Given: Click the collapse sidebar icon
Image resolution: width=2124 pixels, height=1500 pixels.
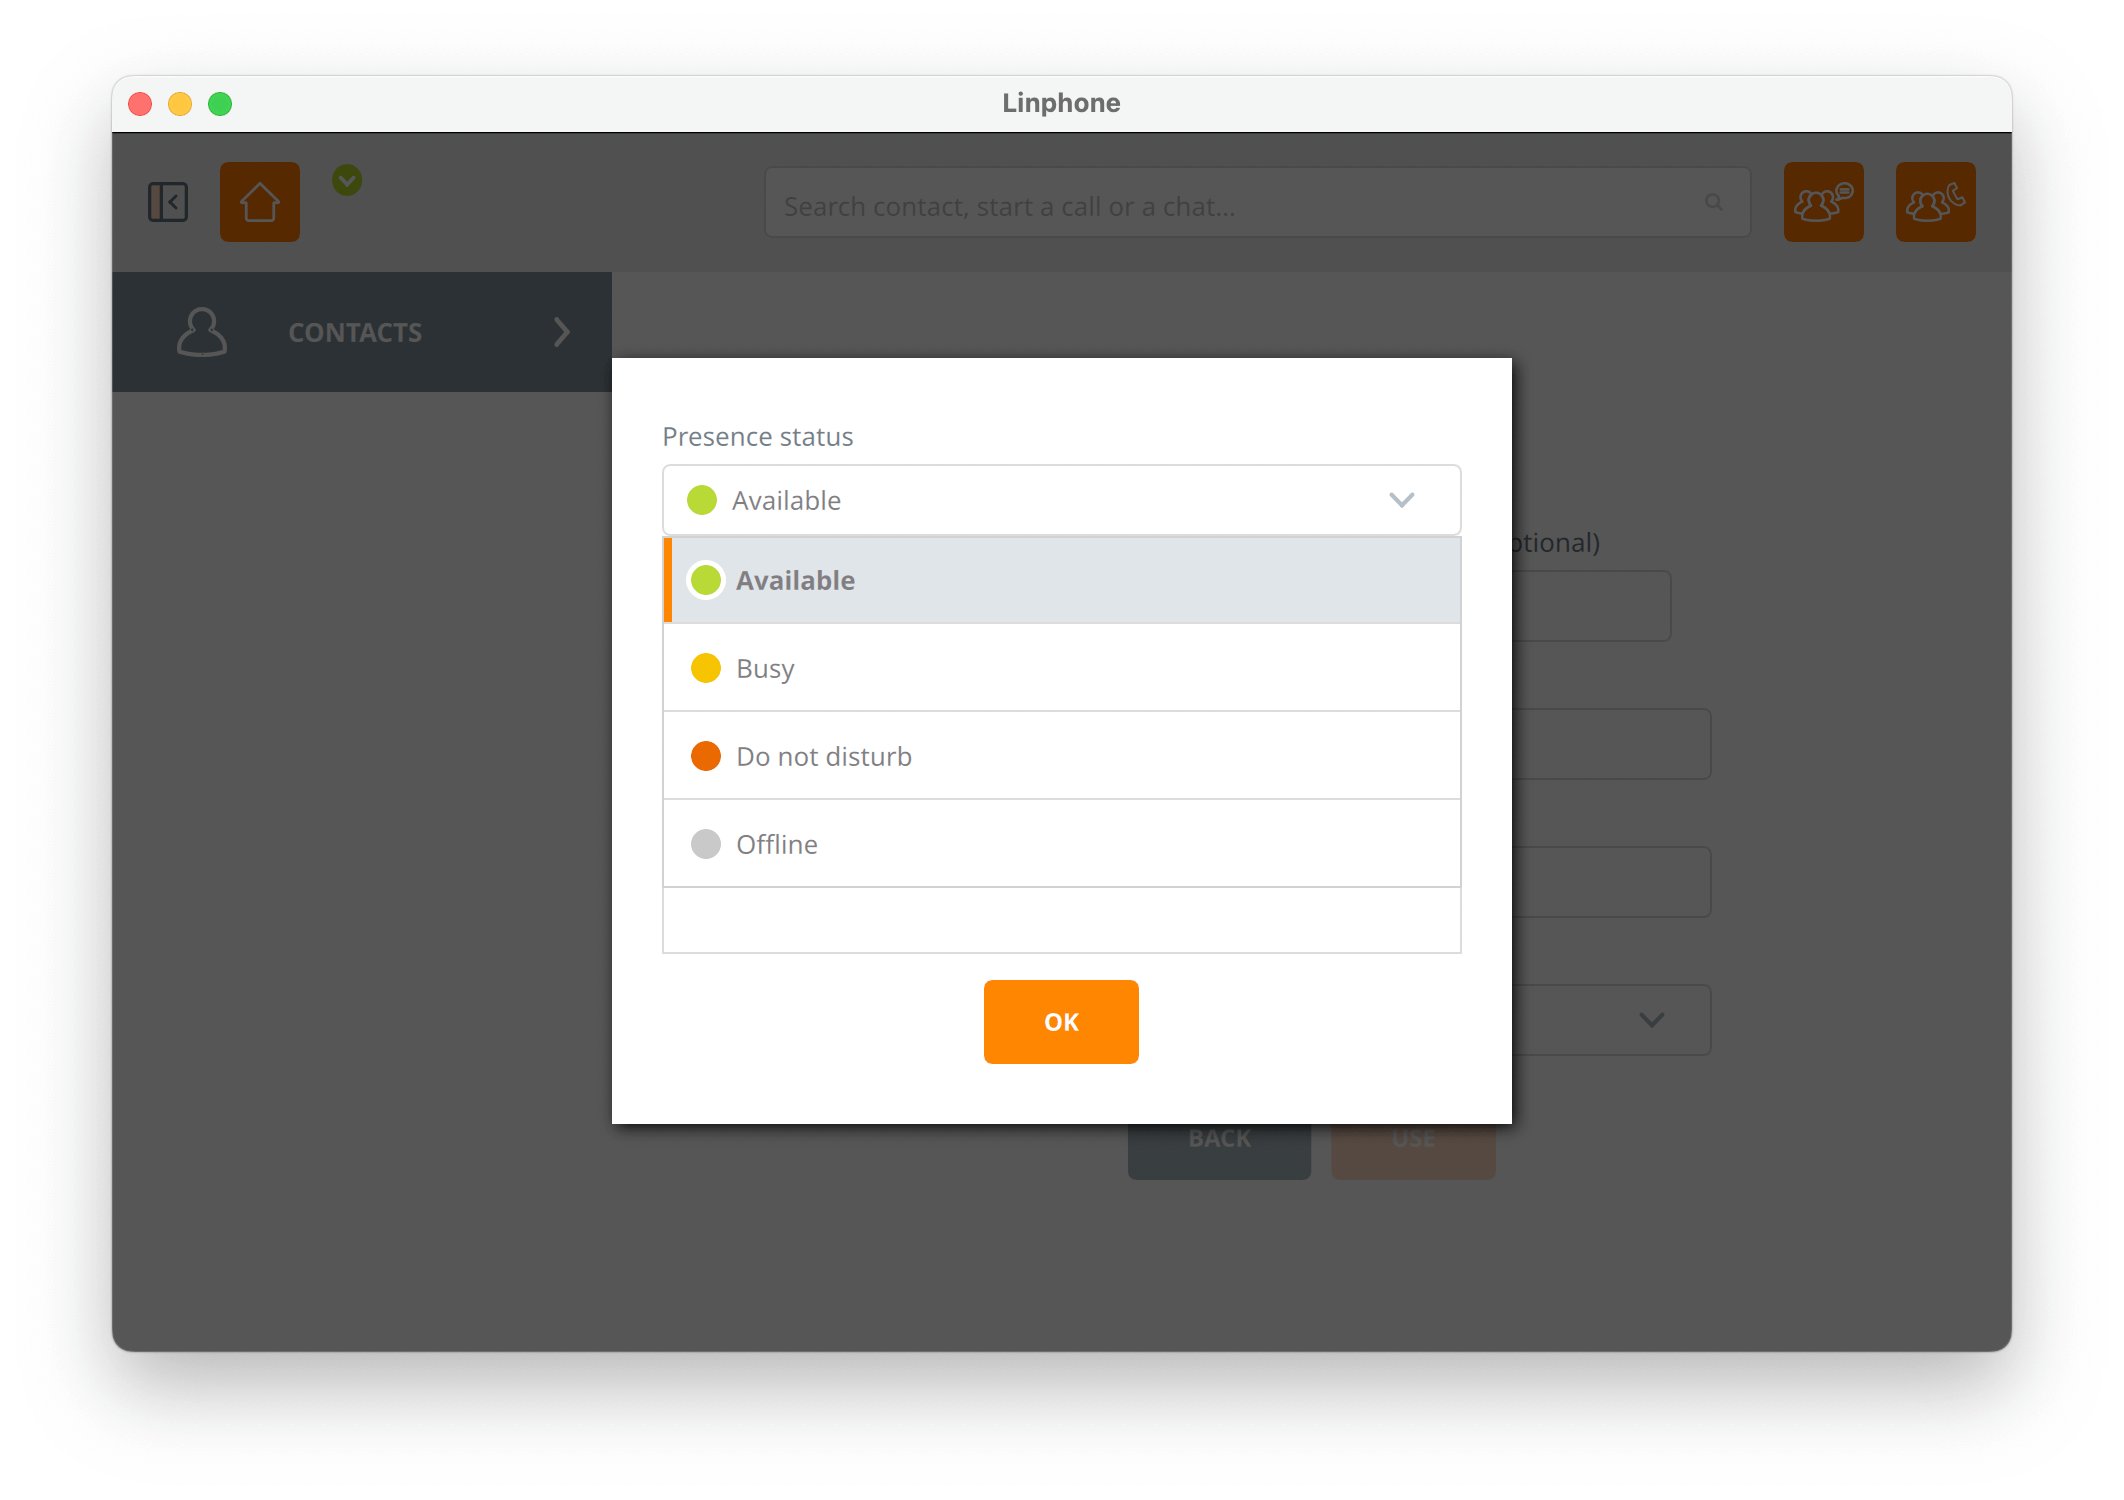Looking at the screenshot, I should pyautogui.click(x=166, y=201).
